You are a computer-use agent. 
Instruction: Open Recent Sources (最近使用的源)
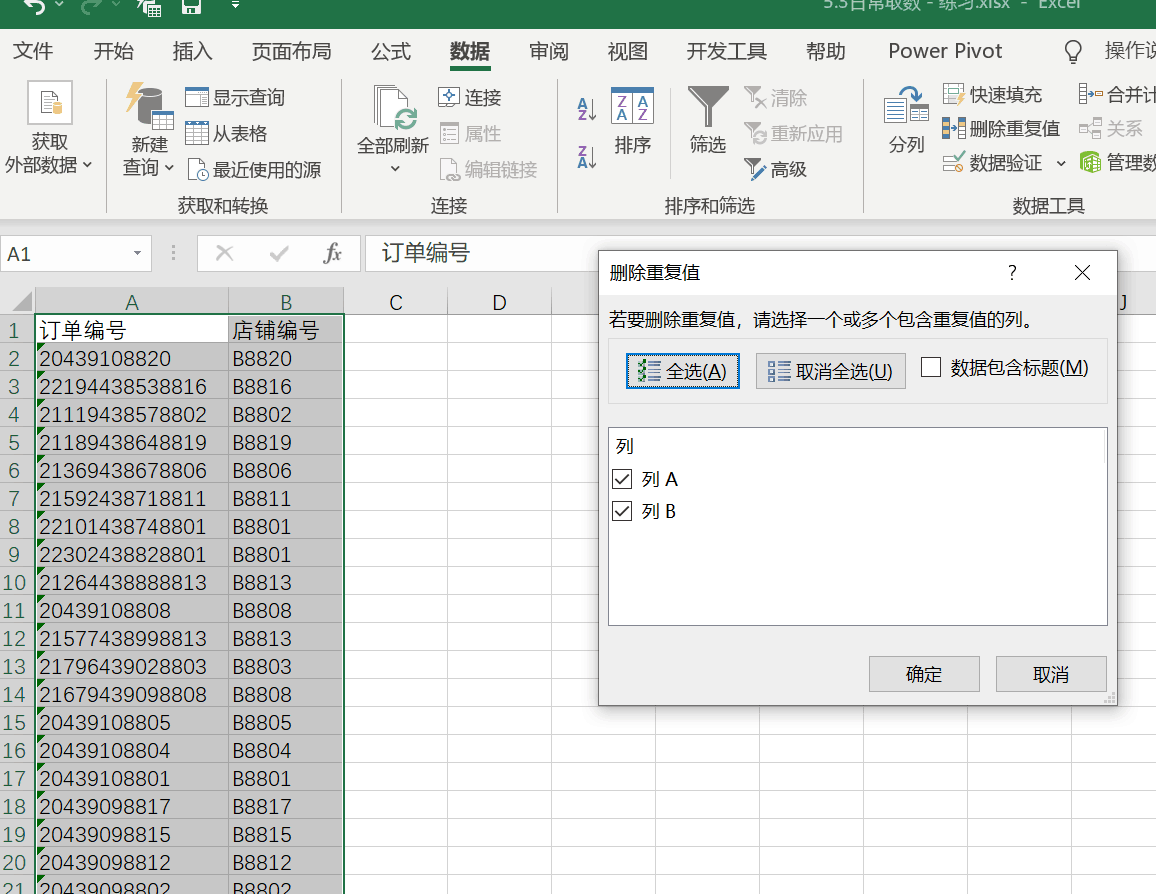point(254,170)
